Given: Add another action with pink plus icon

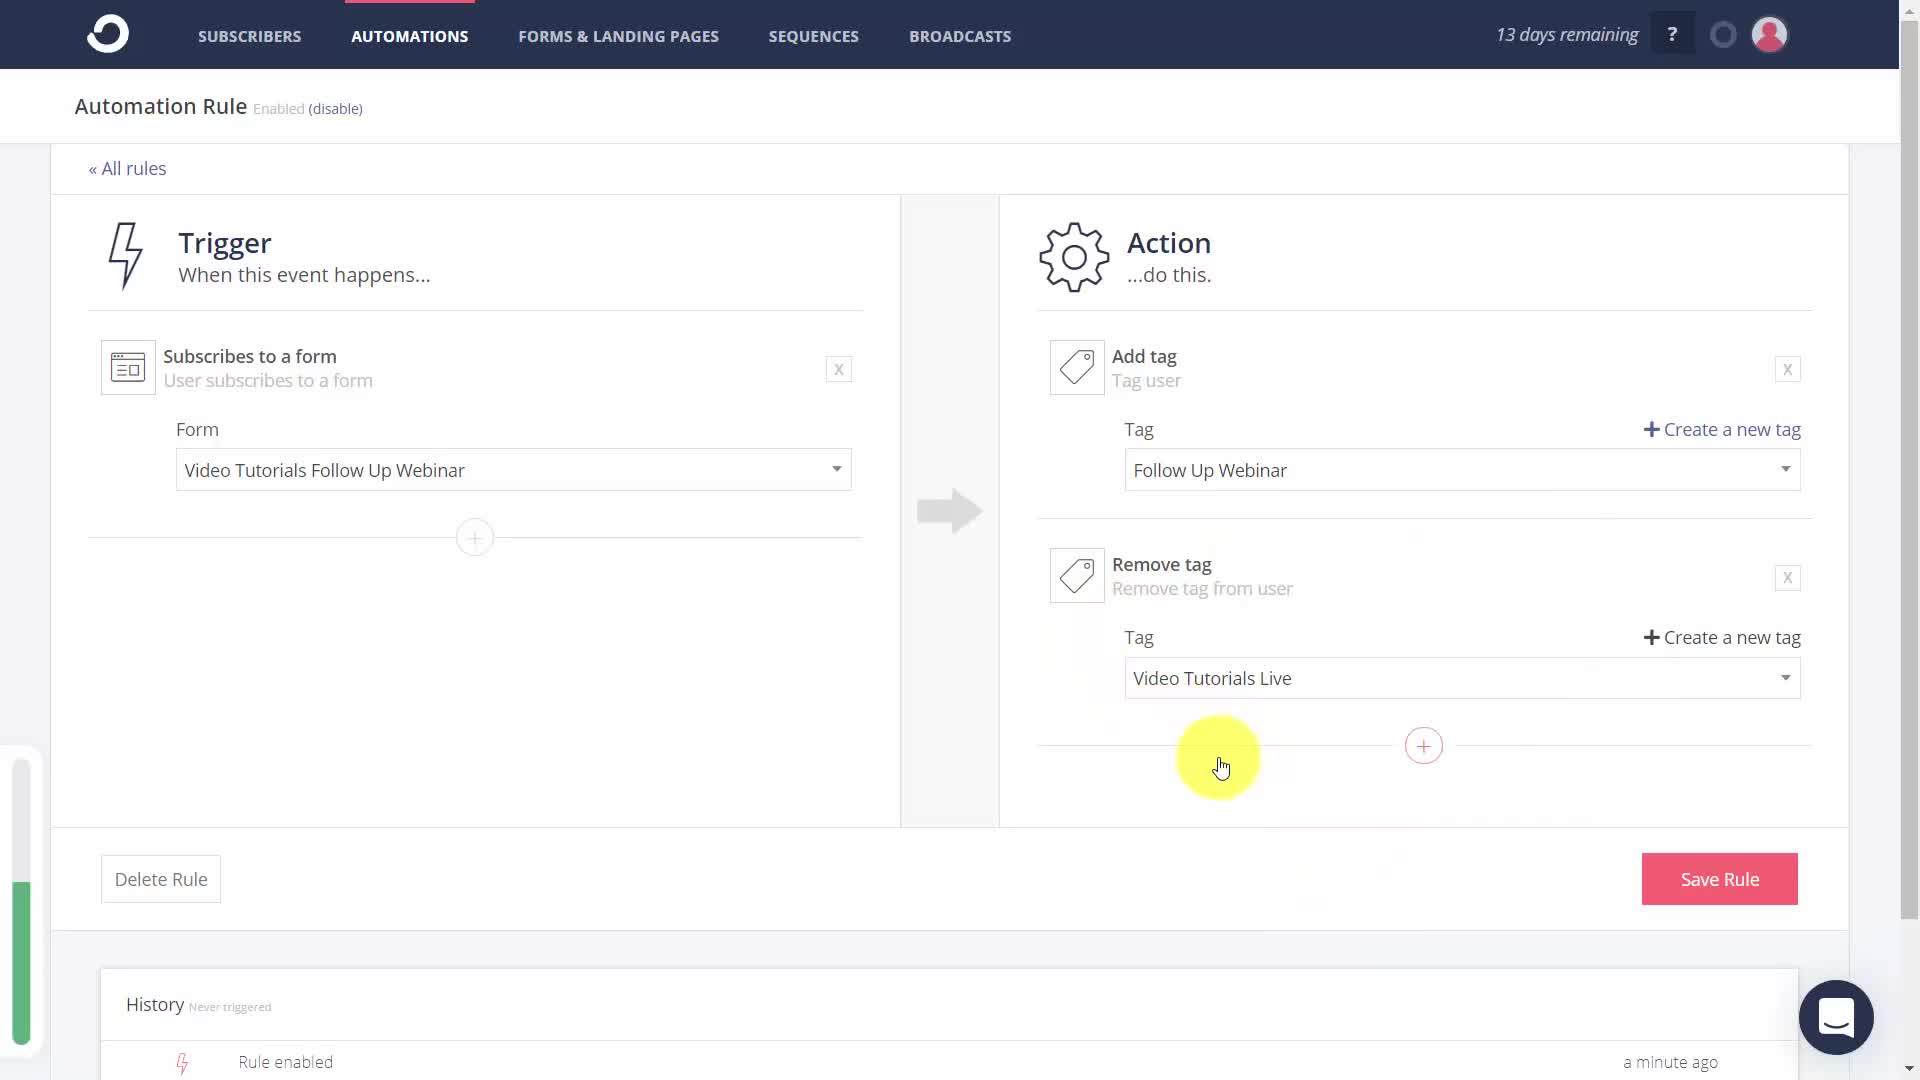Looking at the screenshot, I should pyautogui.click(x=1423, y=746).
